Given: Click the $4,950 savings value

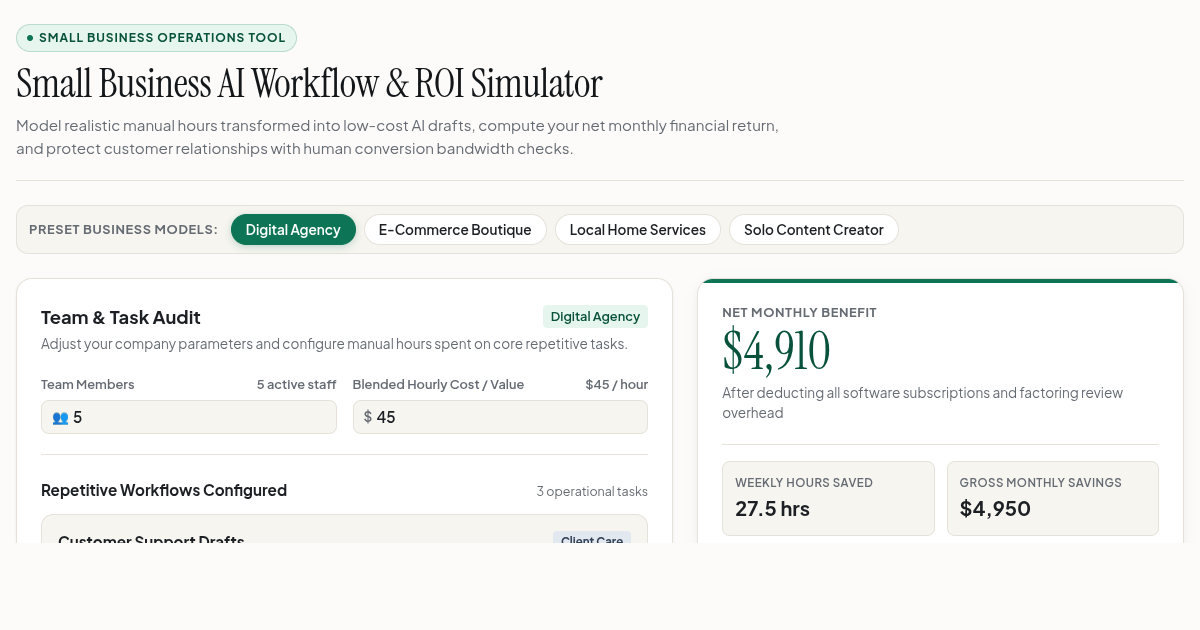Looking at the screenshot, I should (x=995, y=509).
